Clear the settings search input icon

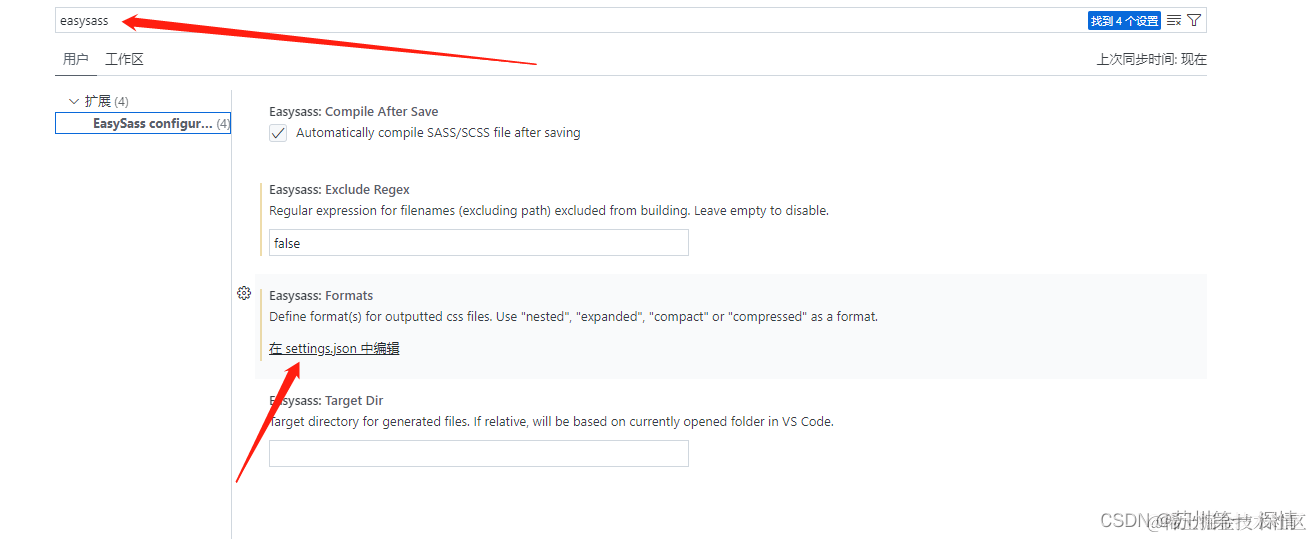pos(1174,20)
